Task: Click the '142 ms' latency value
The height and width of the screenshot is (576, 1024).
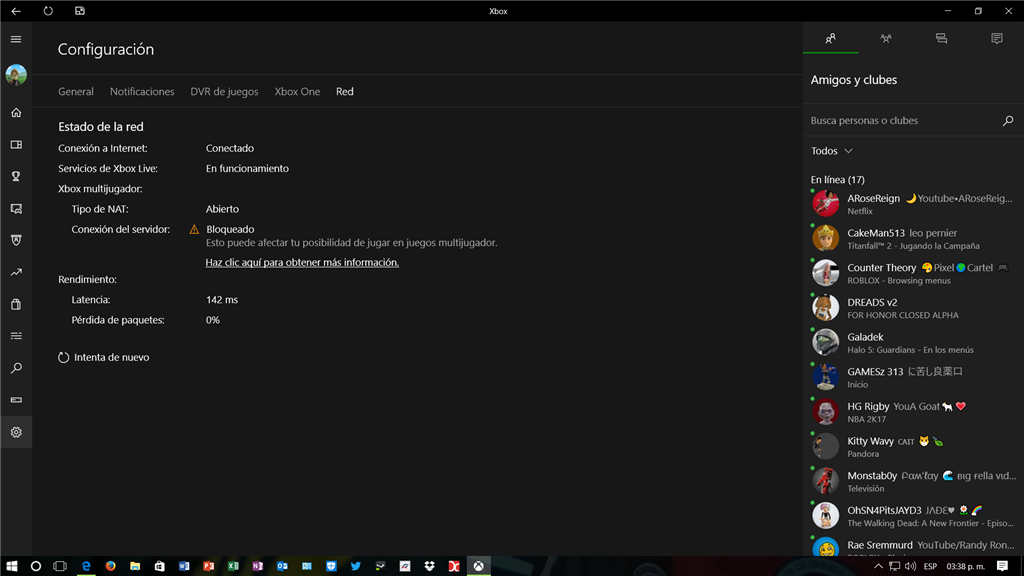Action: pos(222,300)
